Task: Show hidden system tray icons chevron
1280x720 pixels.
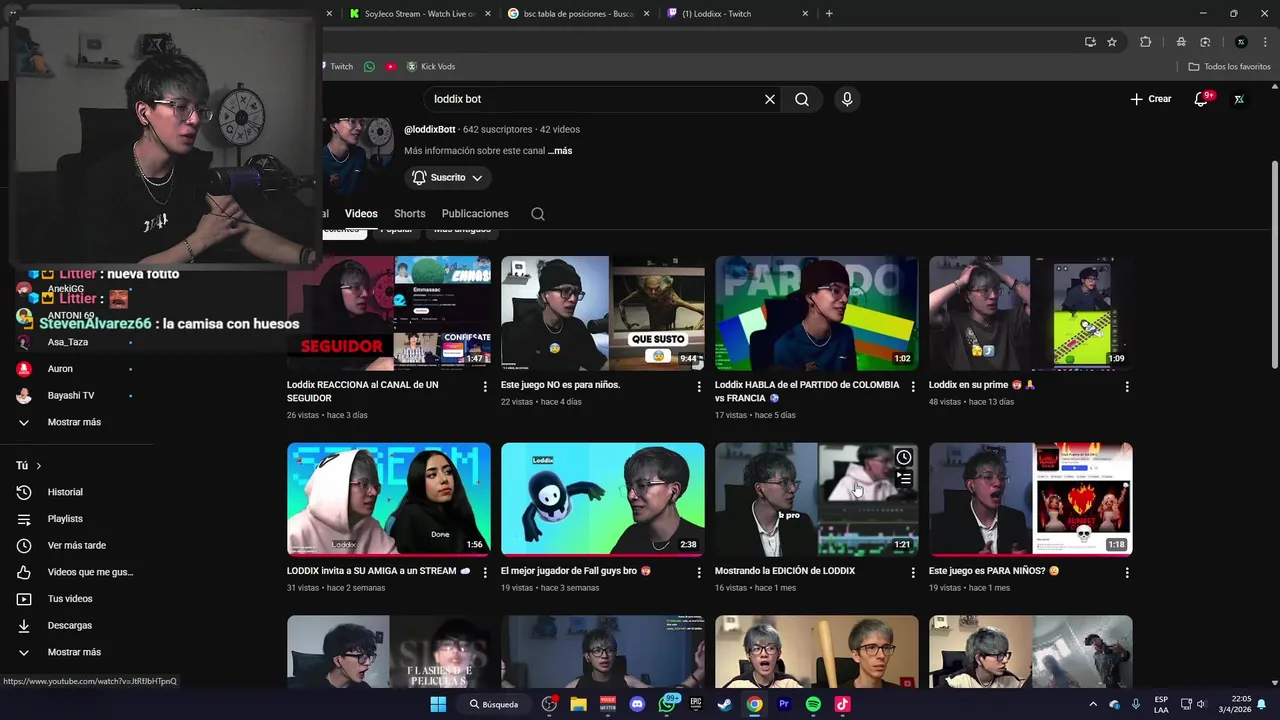Action: pyautogui.click(x=1093, y=704)
